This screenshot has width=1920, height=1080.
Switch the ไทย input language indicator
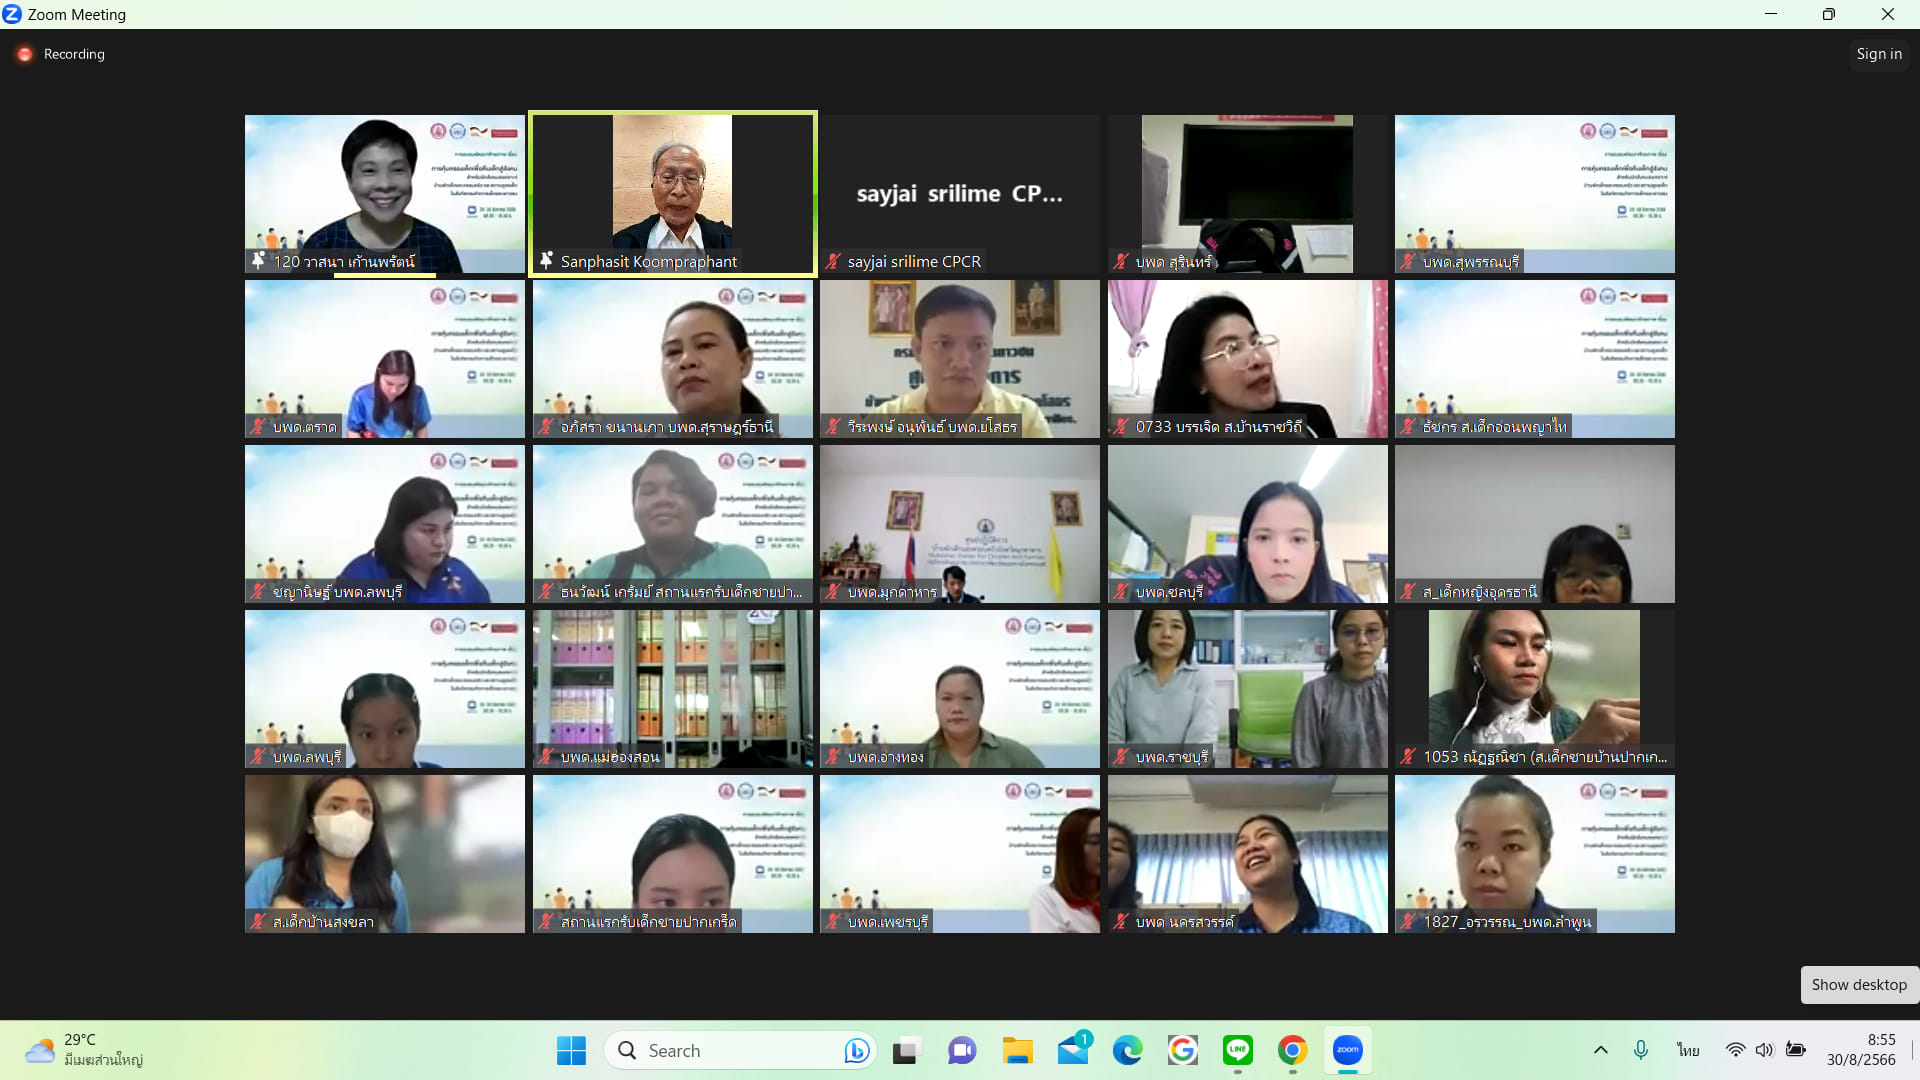click(1688, 1050)
